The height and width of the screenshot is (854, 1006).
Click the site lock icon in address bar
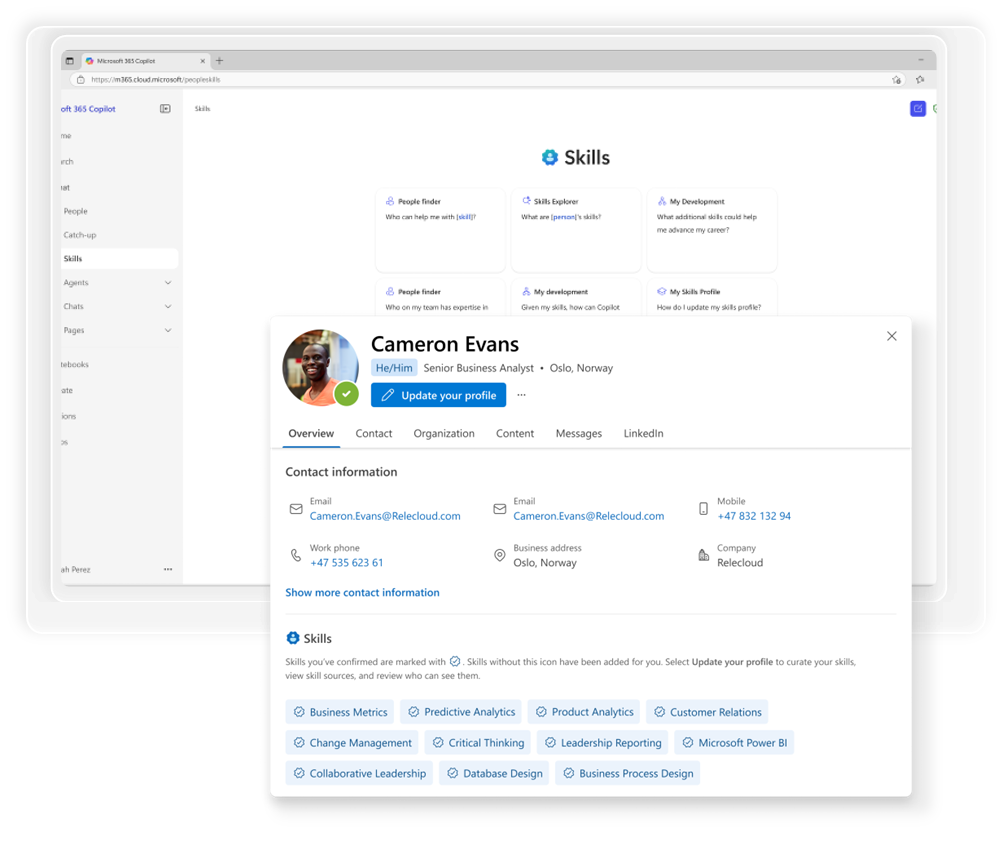[x=80, y=80]
